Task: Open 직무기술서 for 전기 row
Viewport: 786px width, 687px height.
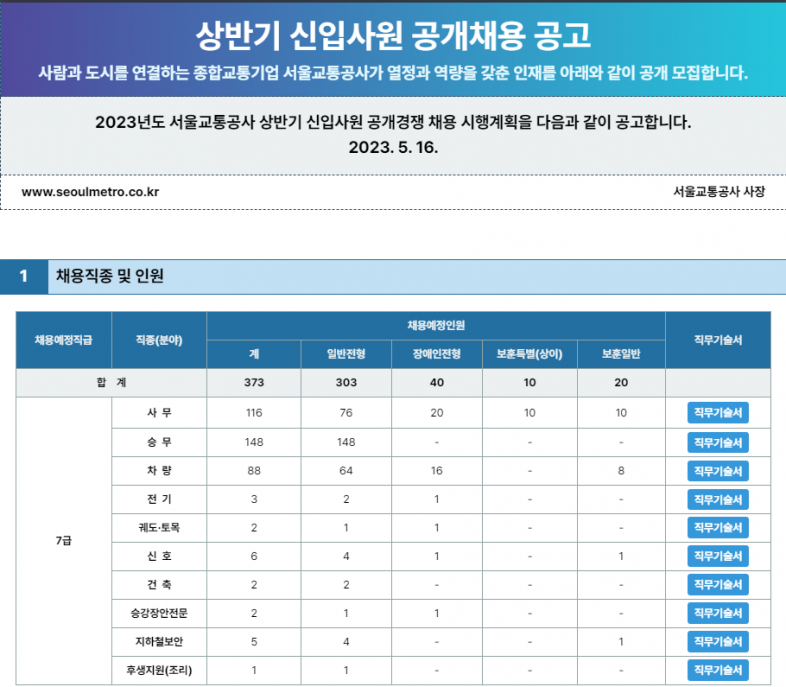Action: tap(718, 500)
